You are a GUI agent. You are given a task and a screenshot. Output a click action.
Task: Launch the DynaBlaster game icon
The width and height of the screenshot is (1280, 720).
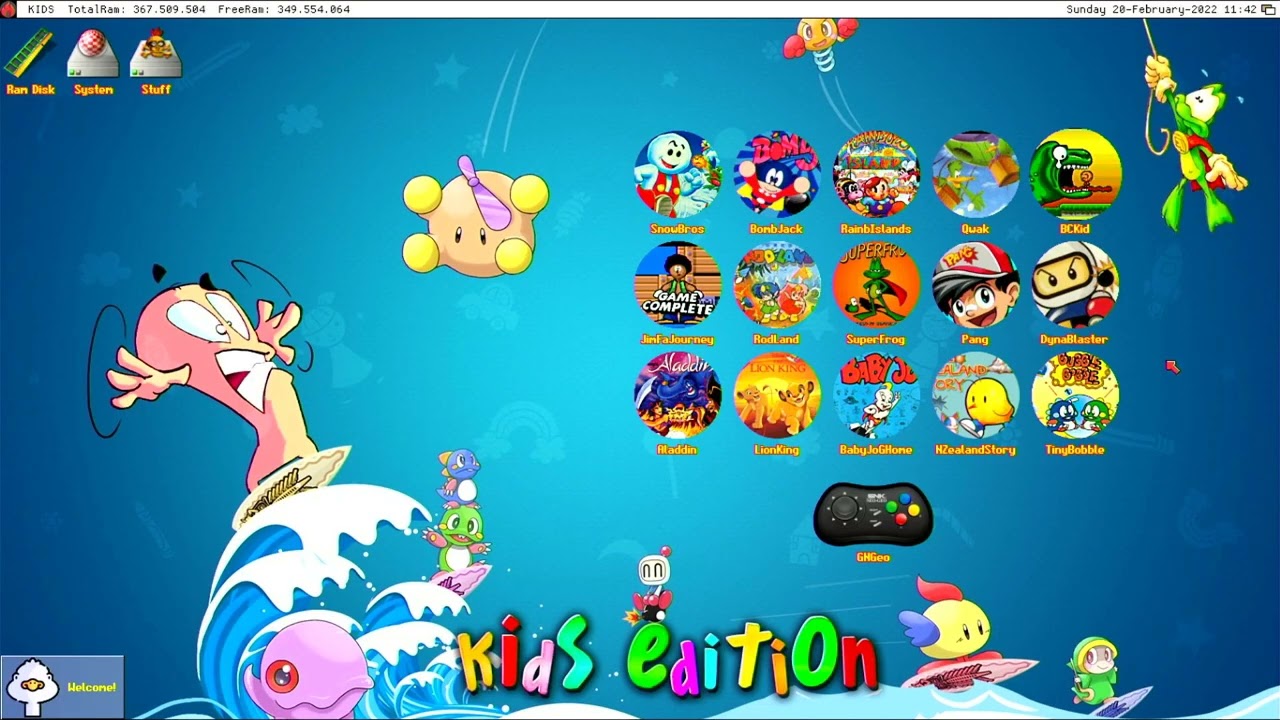pos(1075,285)
